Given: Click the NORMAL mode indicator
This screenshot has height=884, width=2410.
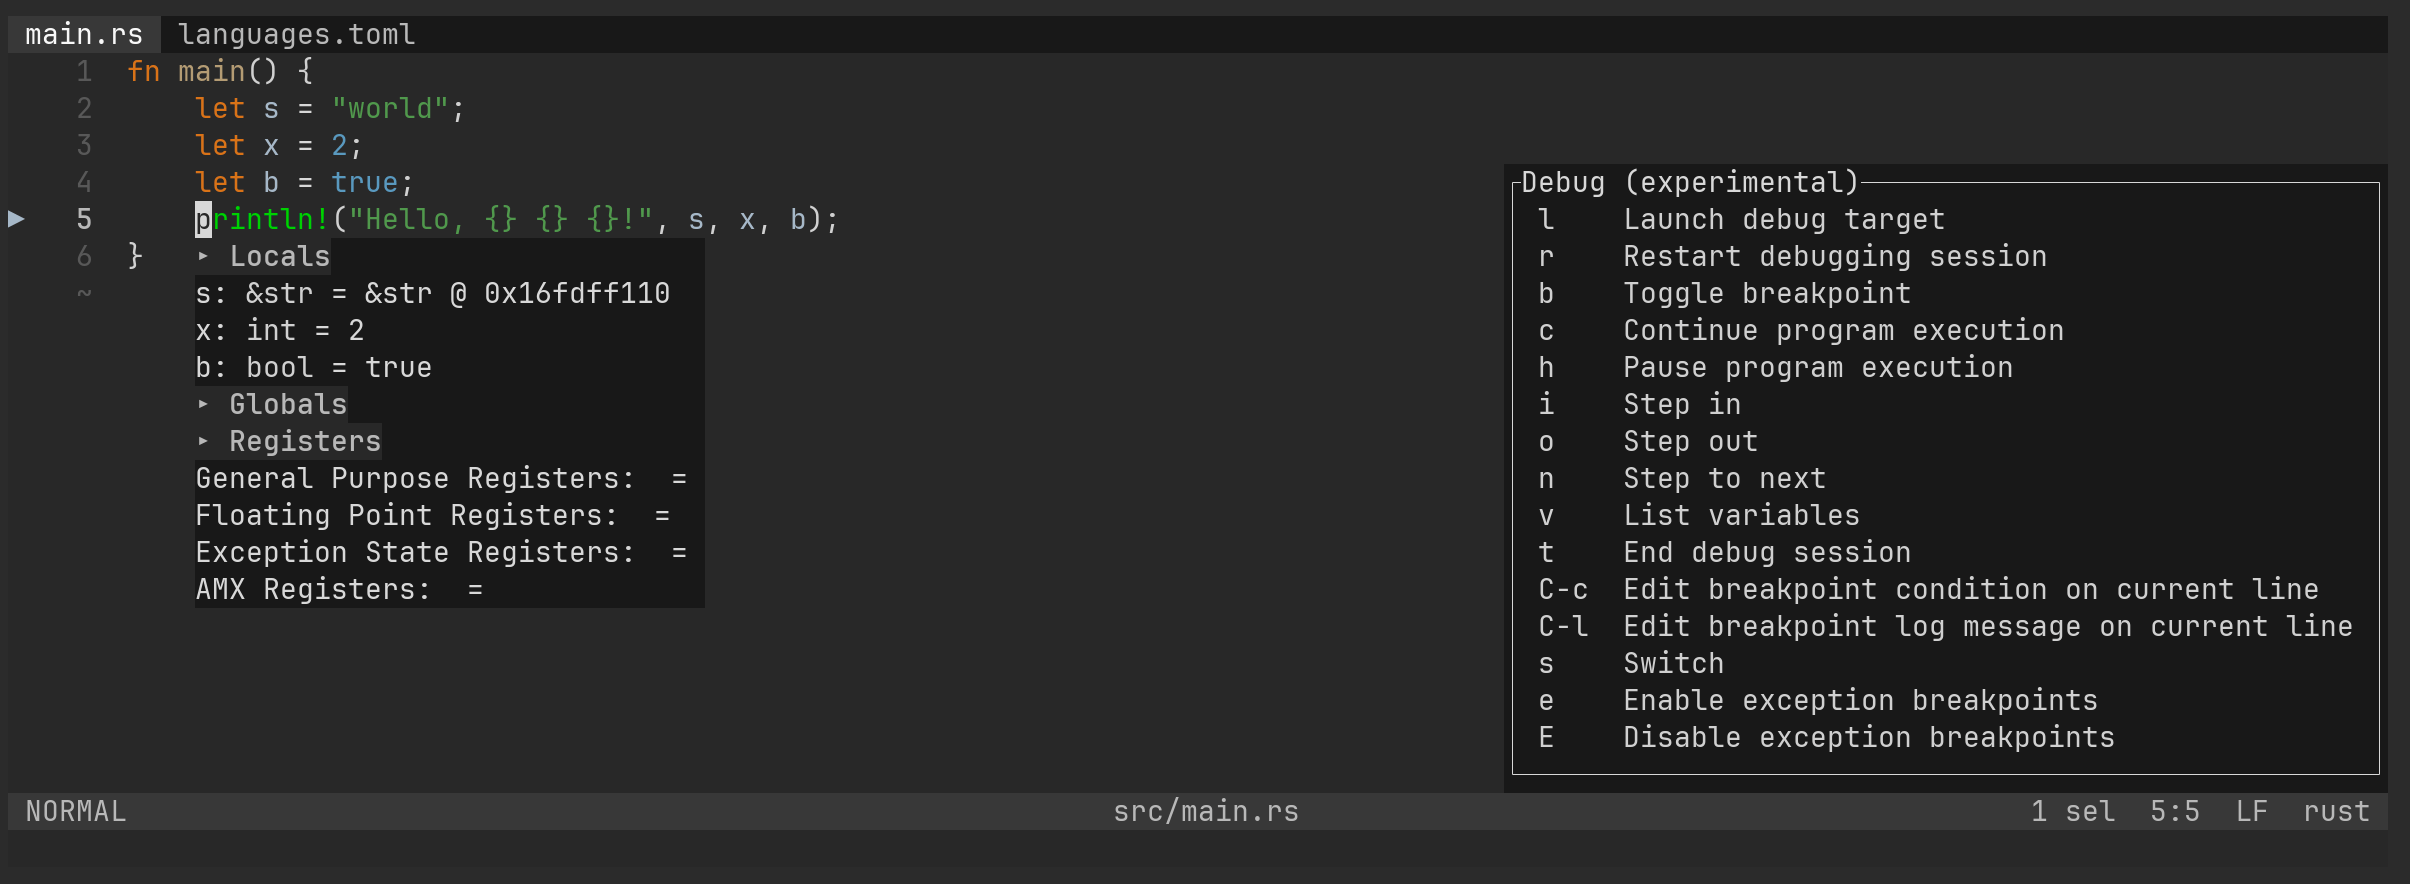Looking at the screenshot, I should pos(74,811).
